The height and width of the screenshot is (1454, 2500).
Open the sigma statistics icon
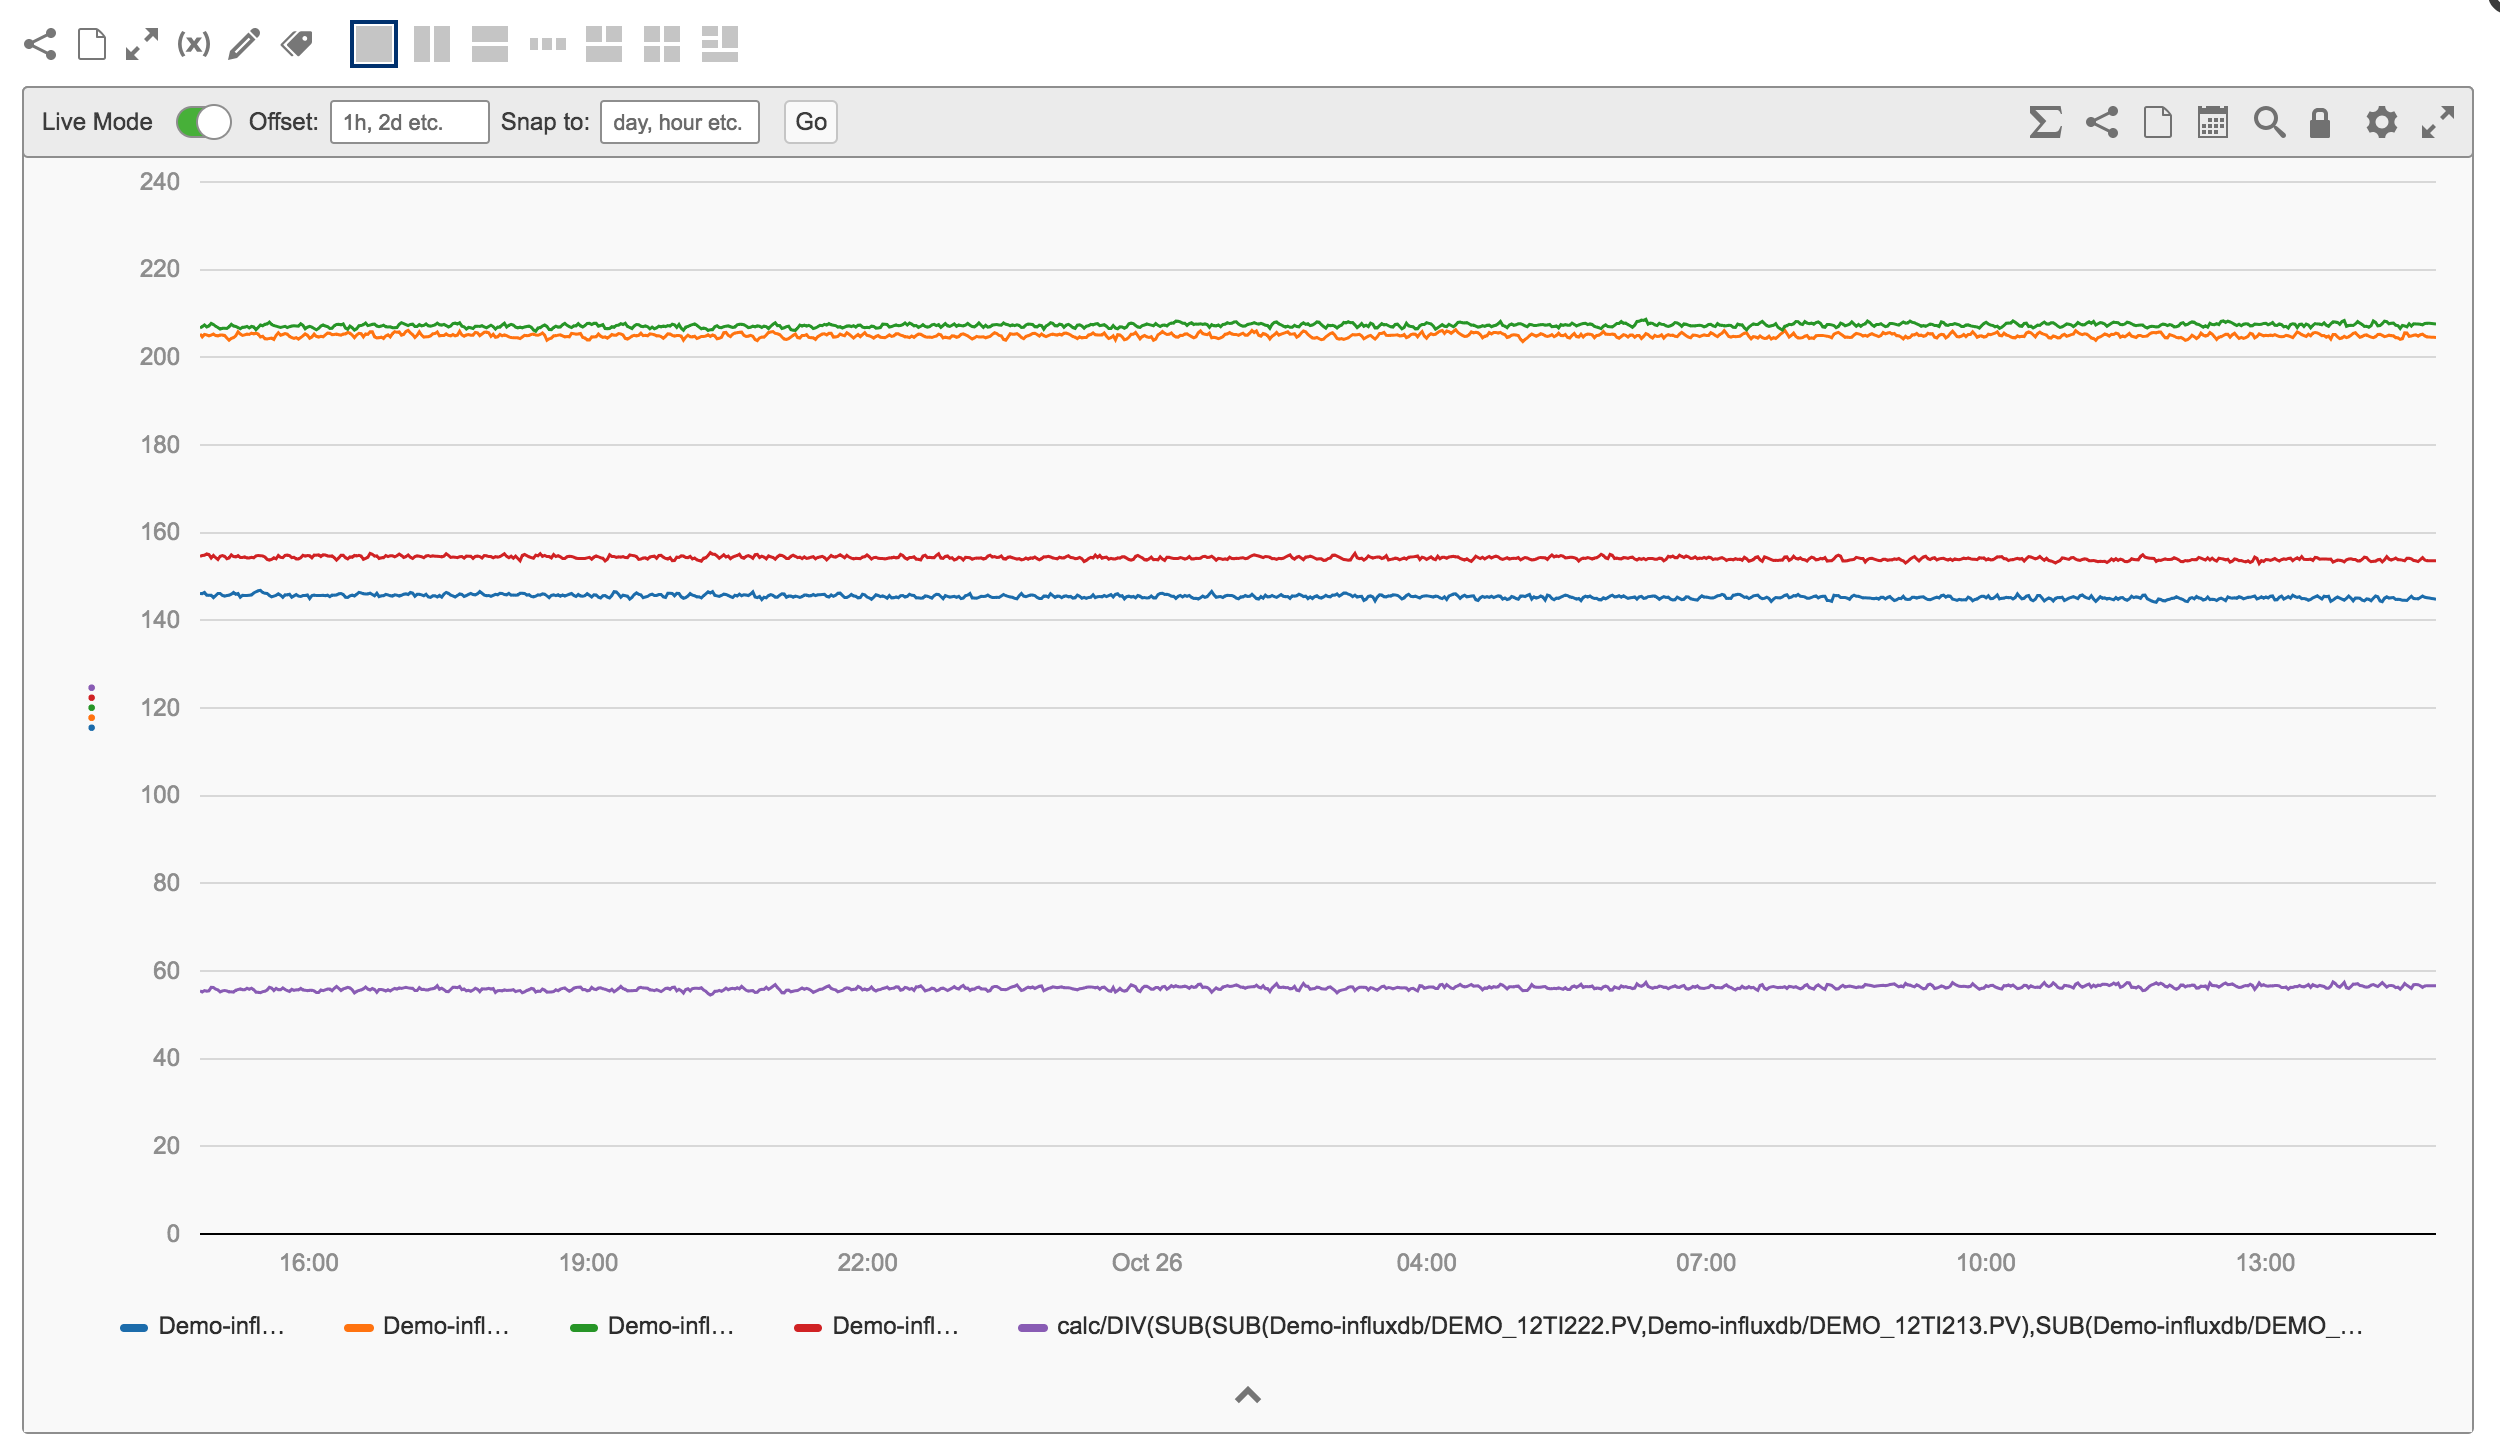pyautogui.click(x=2046, y=122)
